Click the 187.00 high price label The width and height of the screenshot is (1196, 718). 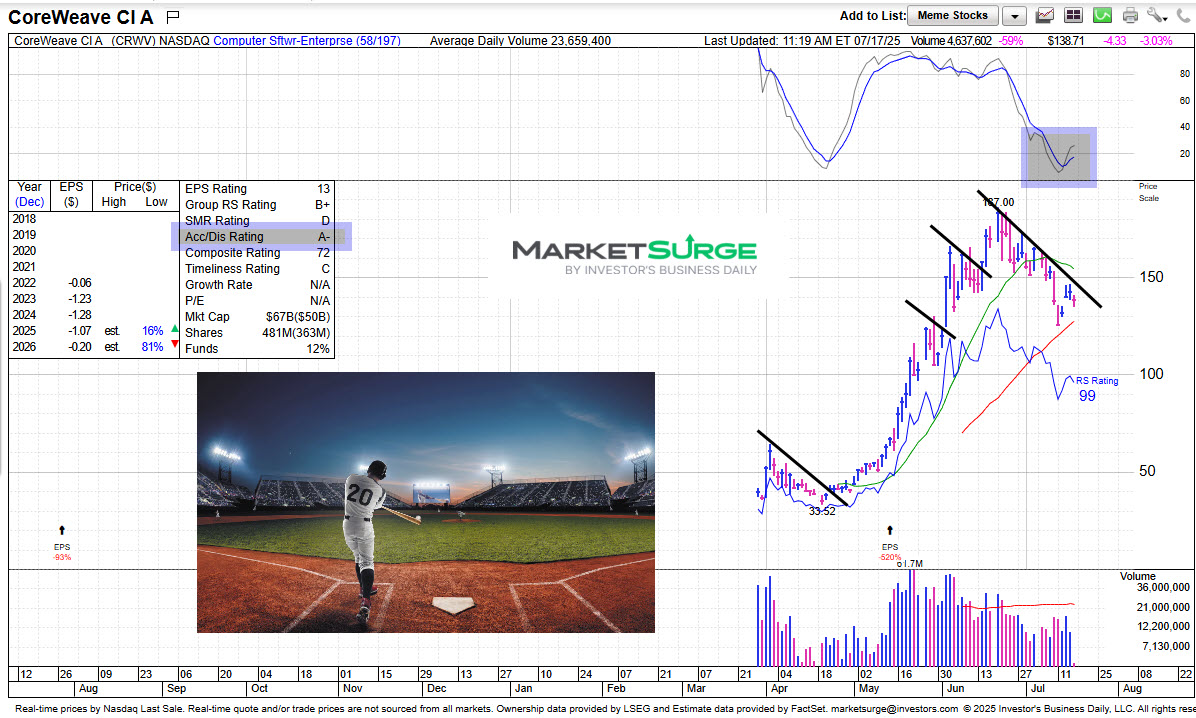pos(998,202)
